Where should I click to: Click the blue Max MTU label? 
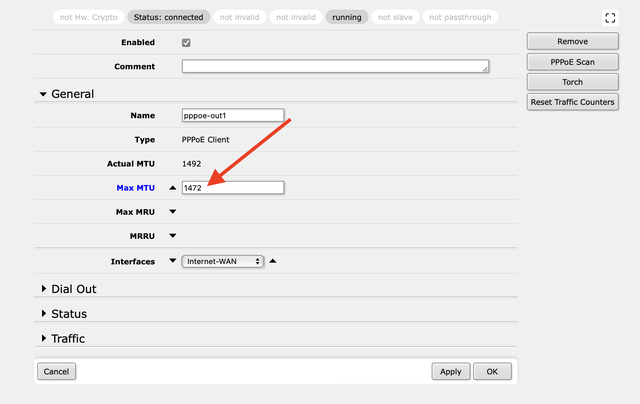[136, 188]
